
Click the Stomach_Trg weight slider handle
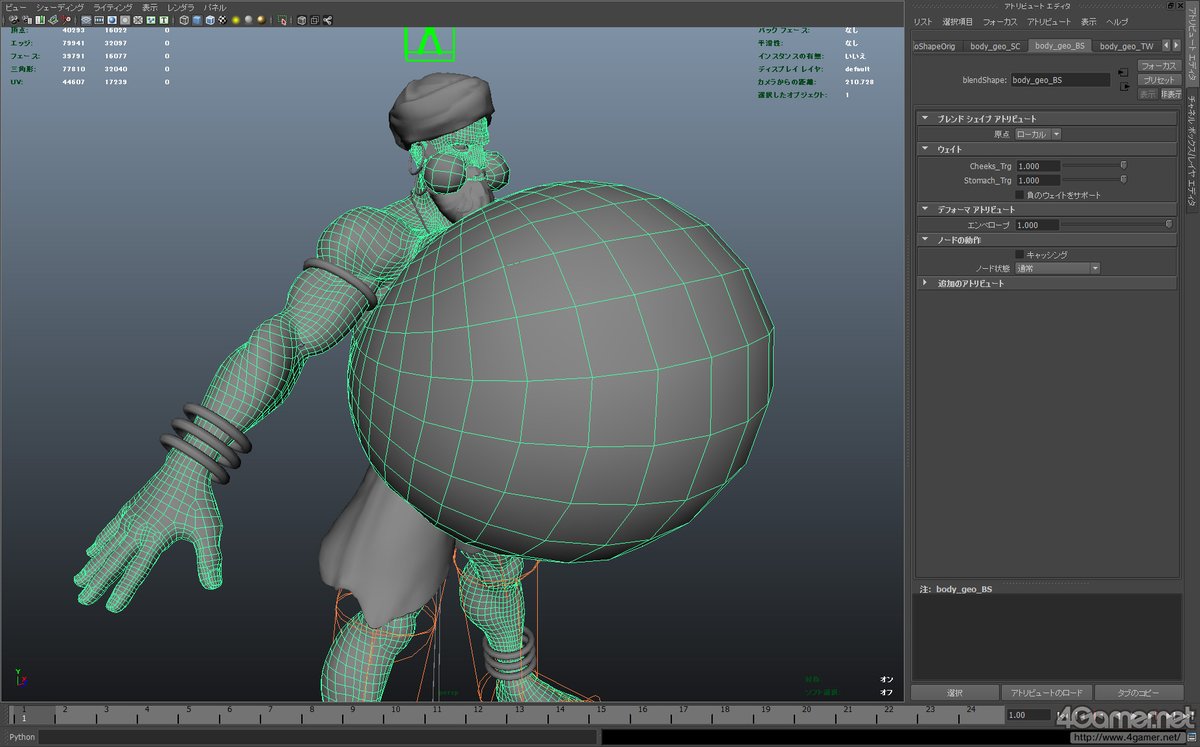1123,180
